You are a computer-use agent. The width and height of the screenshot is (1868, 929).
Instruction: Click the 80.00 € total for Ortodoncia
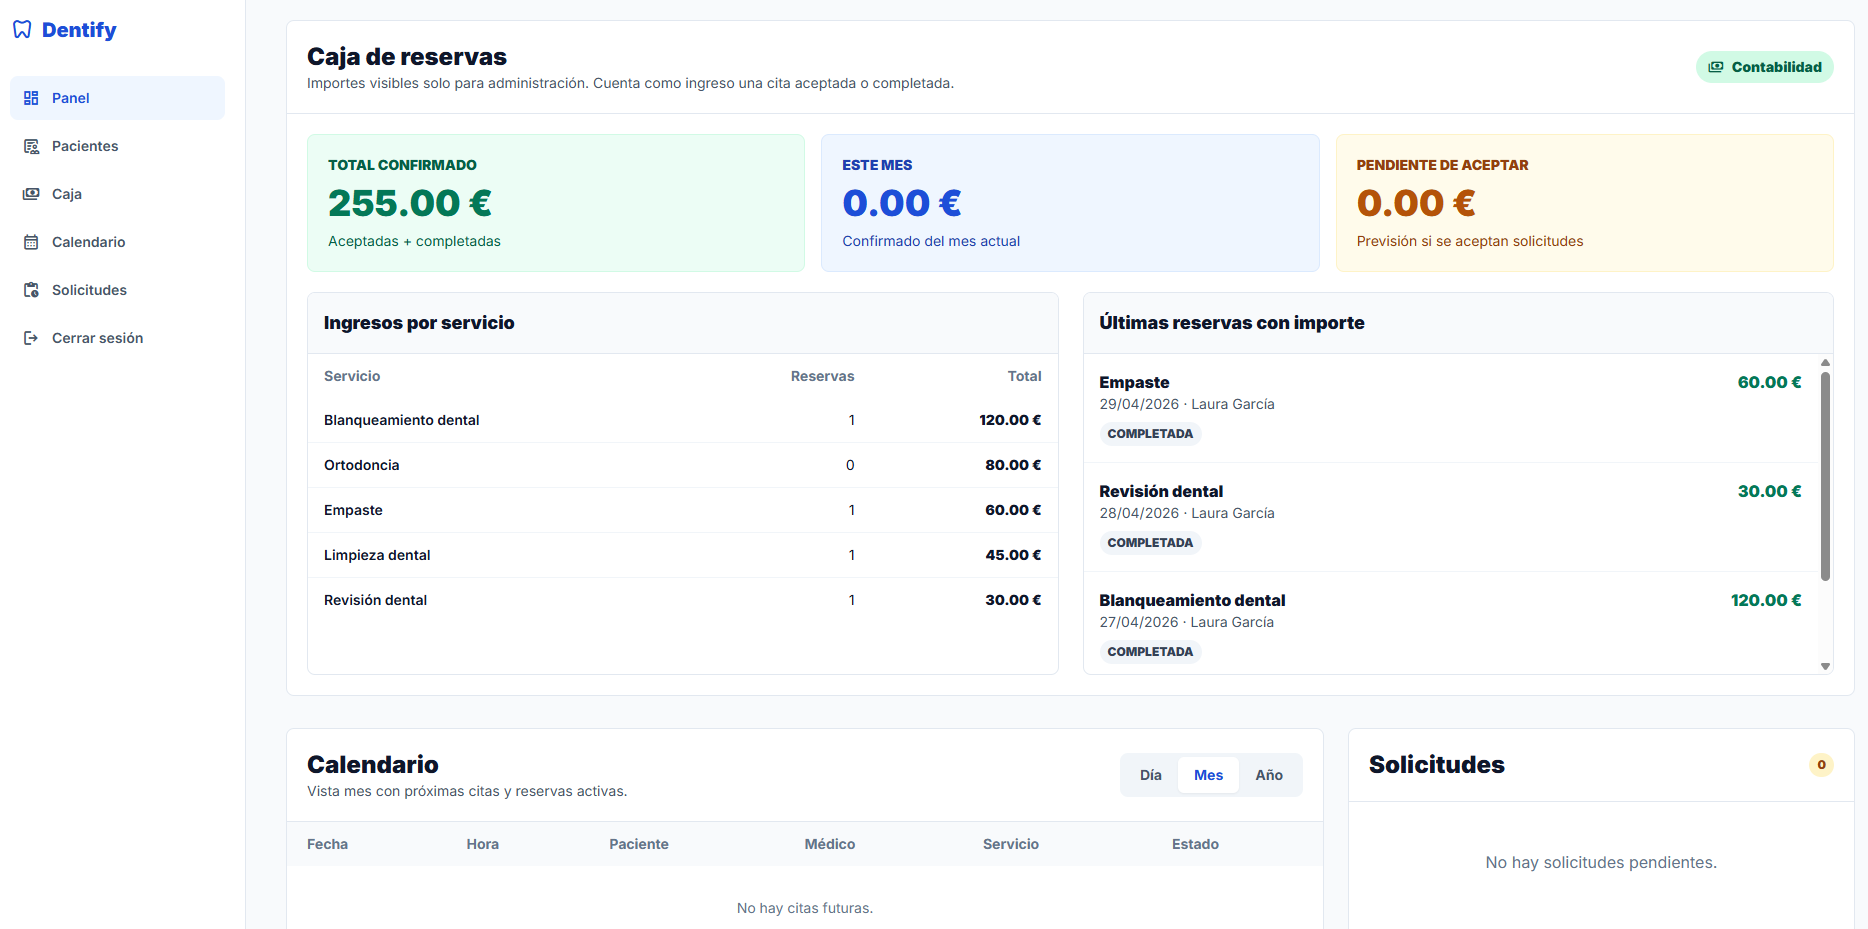pos(1013,465)
